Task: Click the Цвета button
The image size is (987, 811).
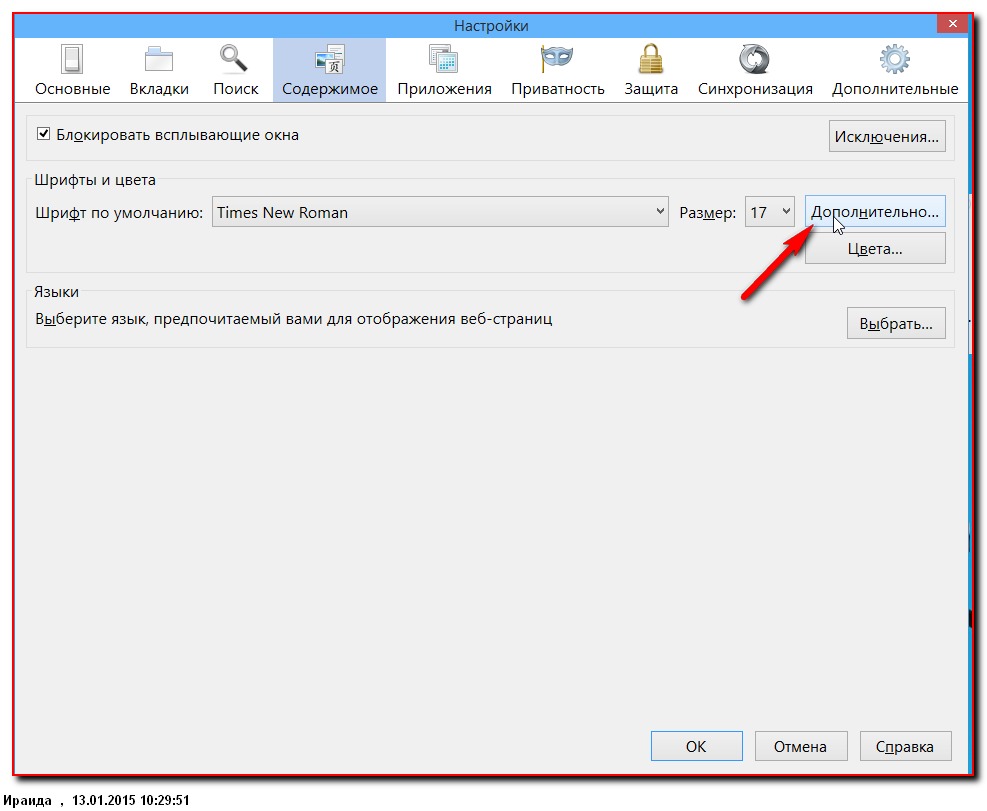Action: 875,249
